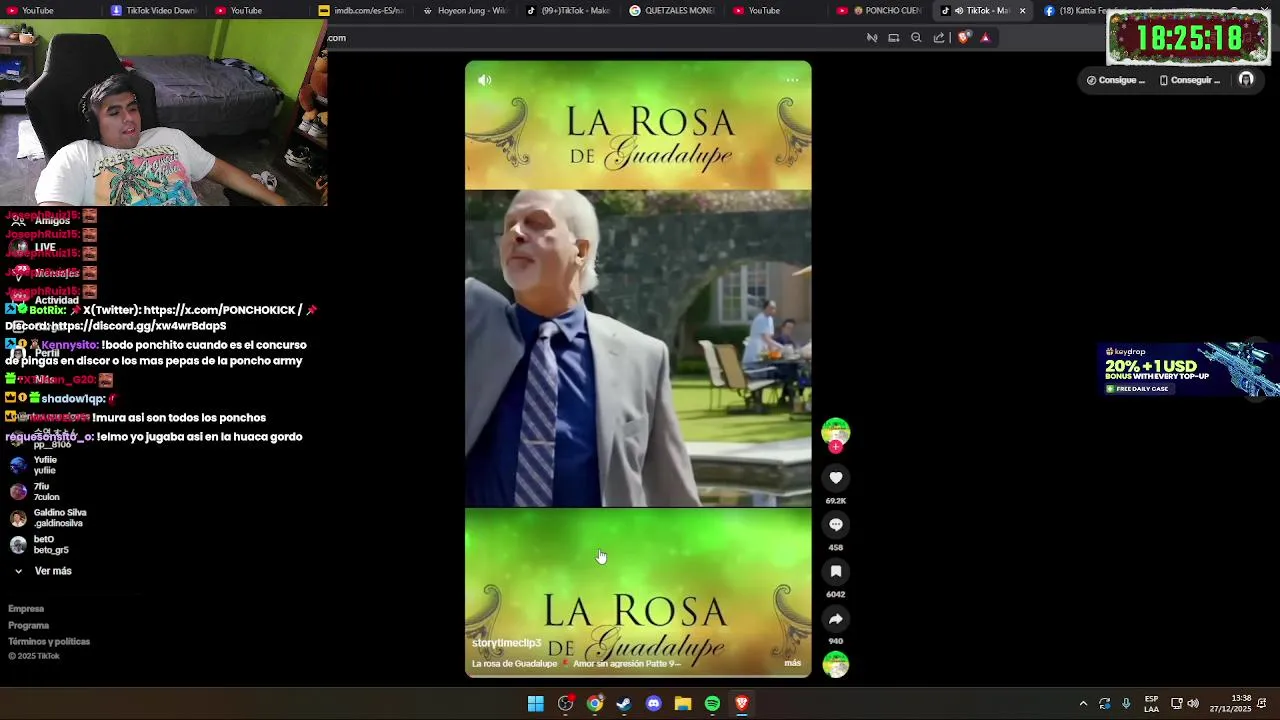1280x720 pixels.
Task: Open Windows Start menu
Action: [536, 704]
